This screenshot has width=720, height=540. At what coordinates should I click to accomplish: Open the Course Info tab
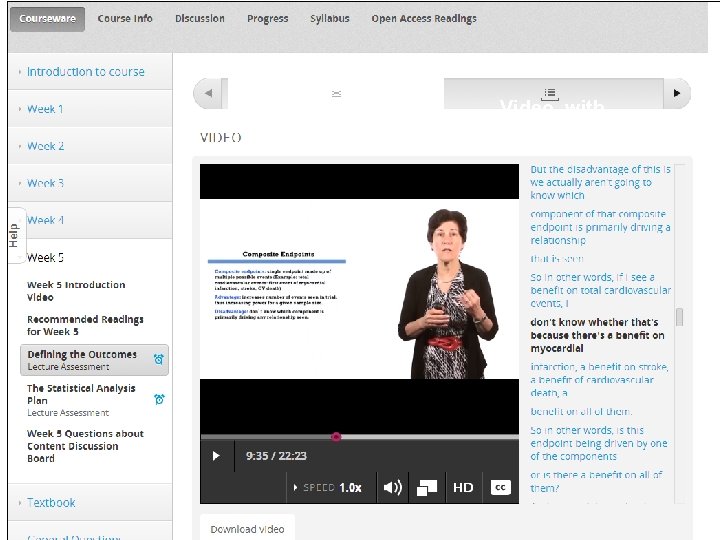point(125,19)
